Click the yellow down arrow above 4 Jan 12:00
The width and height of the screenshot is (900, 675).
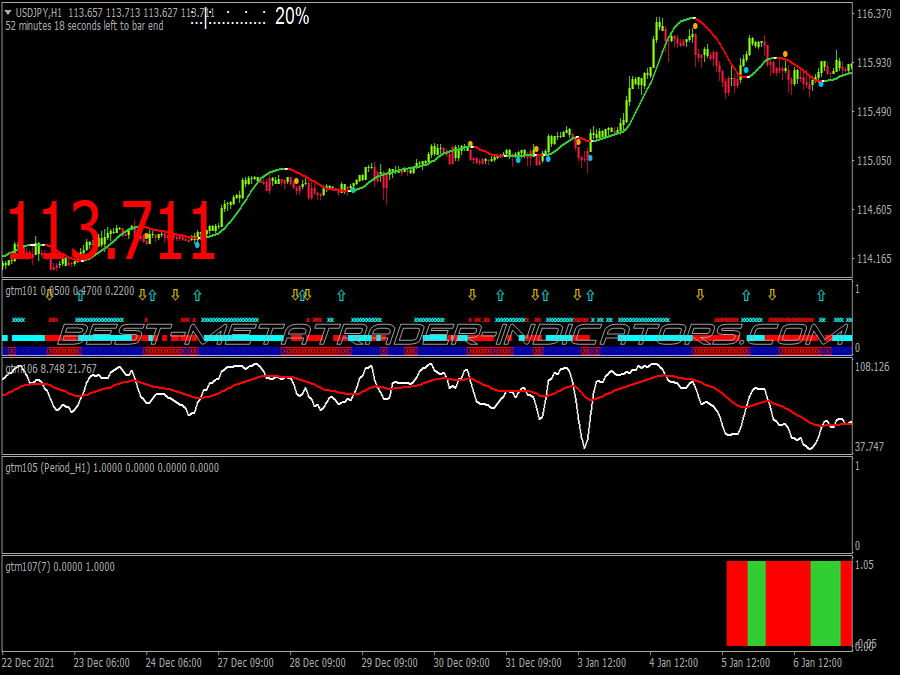click(700, 295)
